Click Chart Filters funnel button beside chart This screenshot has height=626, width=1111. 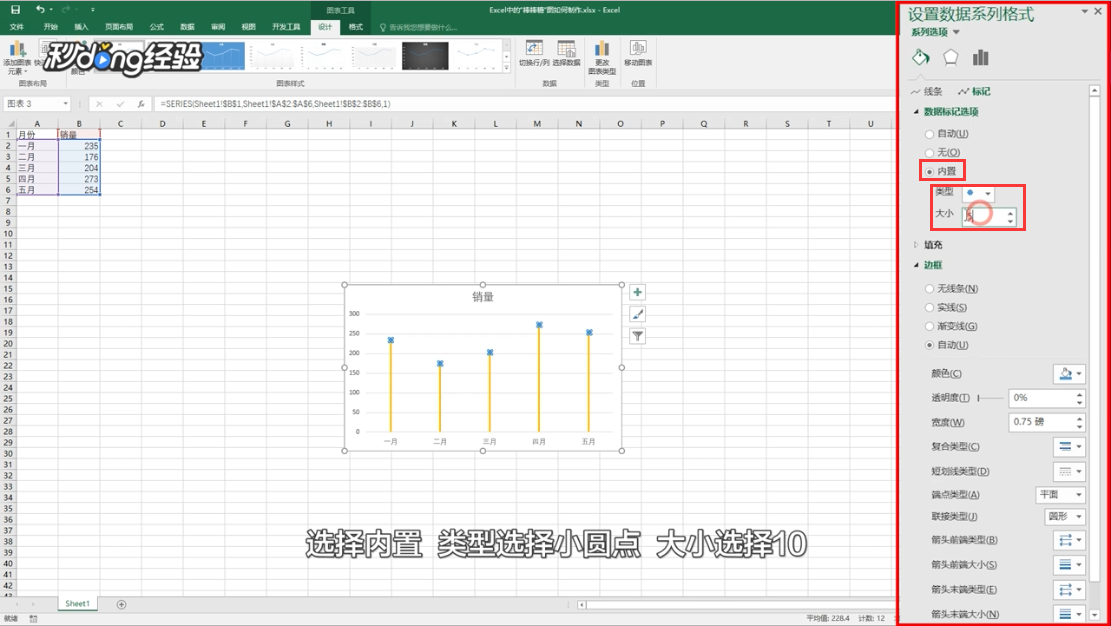point(638,336)
